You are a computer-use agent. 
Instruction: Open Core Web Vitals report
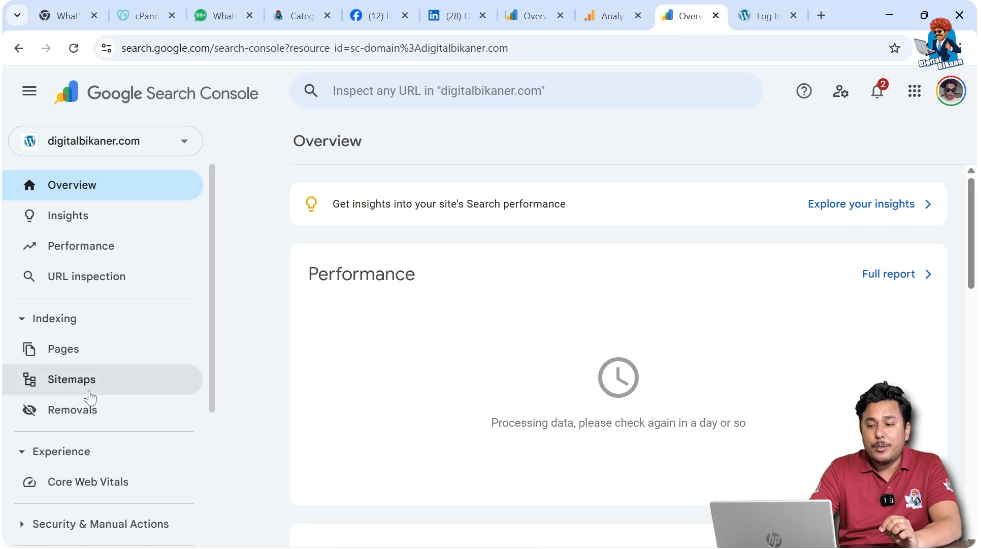click(102, 482)
